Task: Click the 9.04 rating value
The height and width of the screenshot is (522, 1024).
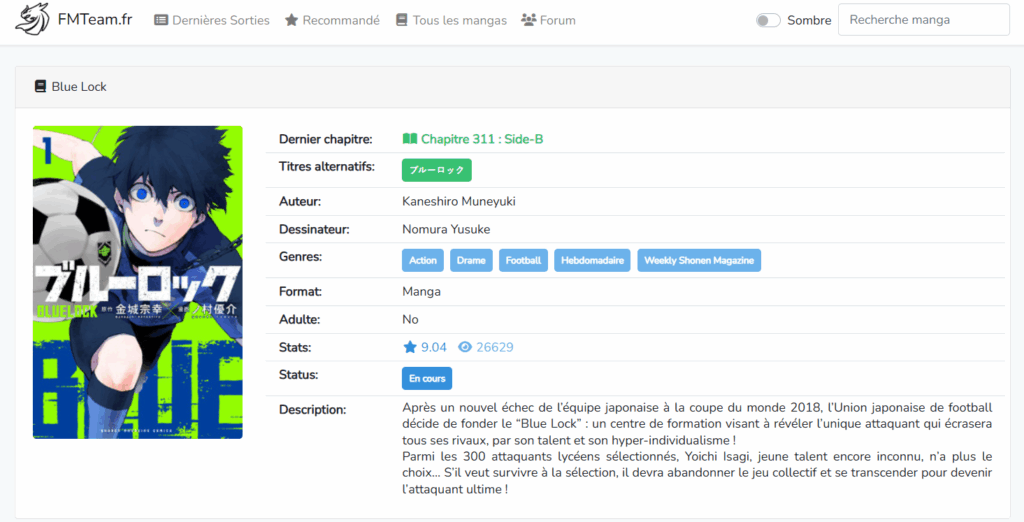Action: coord(434,347)
